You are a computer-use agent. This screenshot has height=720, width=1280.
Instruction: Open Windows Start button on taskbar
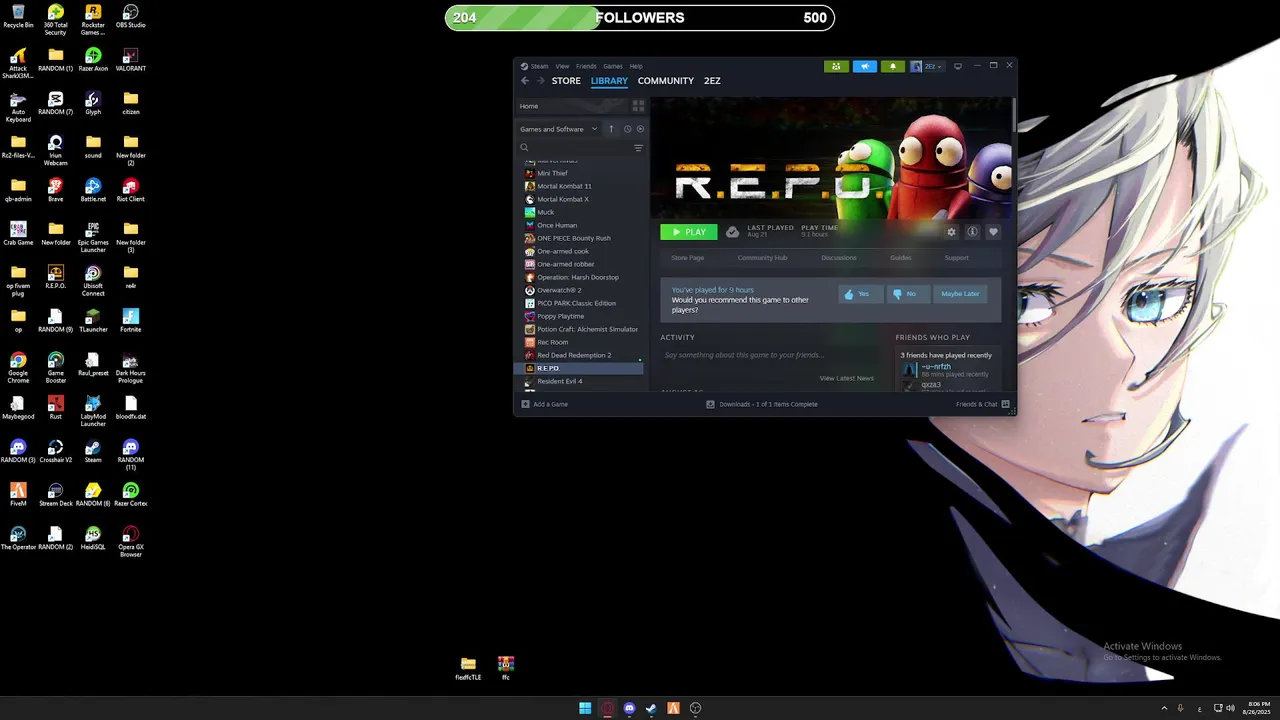pyautogui.click(x=585, y=709)
